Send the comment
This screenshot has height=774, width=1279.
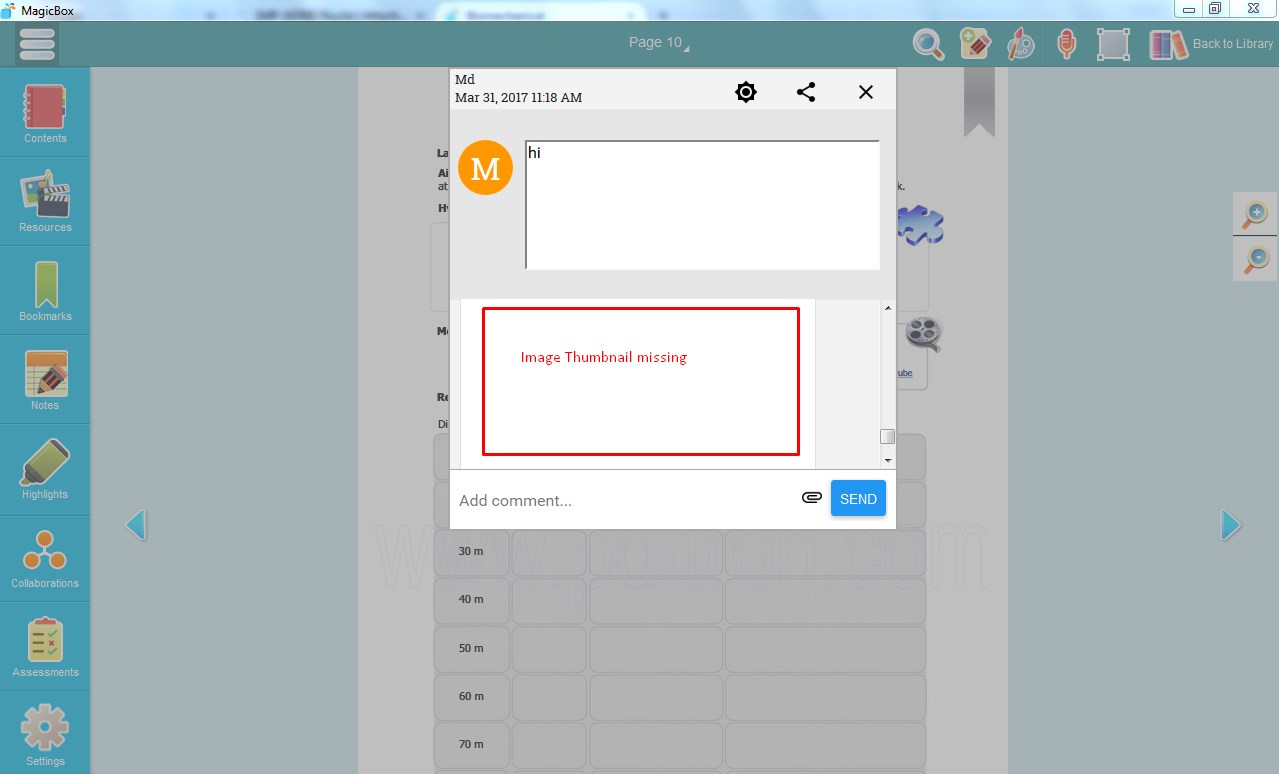[x=858, y=499]
